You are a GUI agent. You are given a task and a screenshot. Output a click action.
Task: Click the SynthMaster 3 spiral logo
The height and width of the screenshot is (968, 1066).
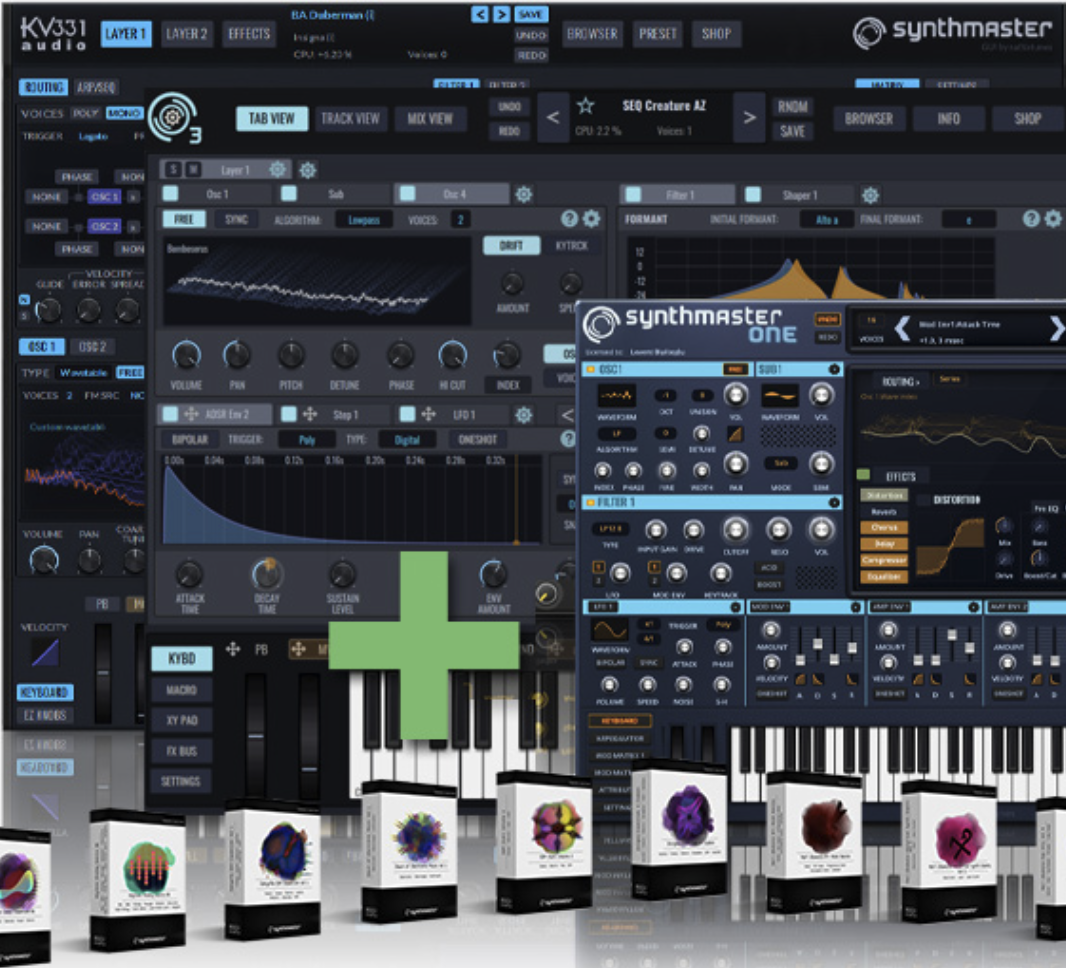pos(173,117)
